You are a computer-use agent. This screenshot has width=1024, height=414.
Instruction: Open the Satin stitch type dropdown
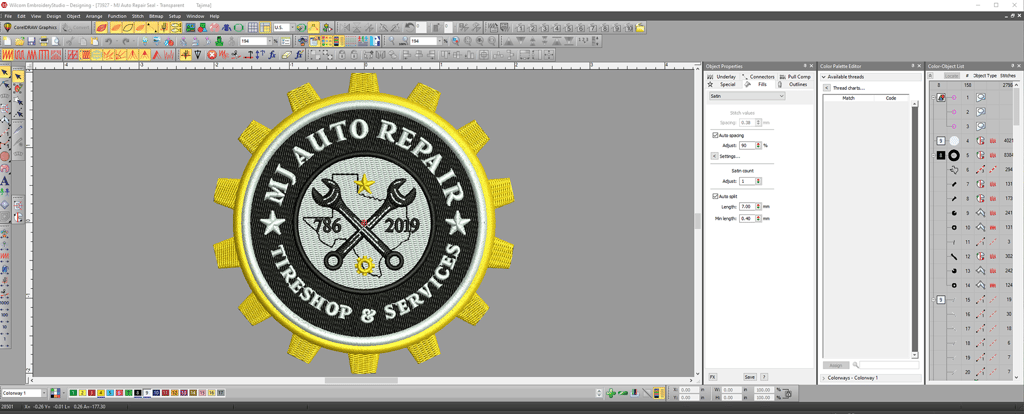pyautogui.click(x=747, y=97)
